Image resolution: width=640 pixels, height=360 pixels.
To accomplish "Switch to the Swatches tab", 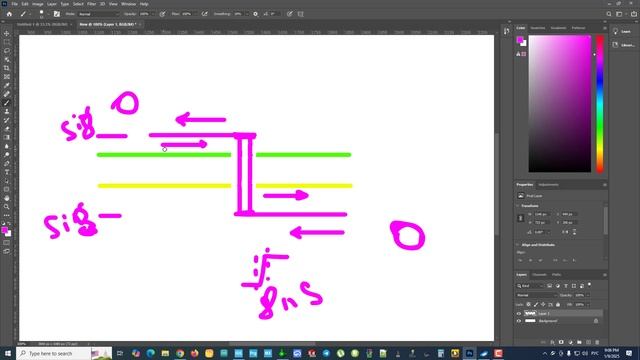I will (x=538, y=28).
